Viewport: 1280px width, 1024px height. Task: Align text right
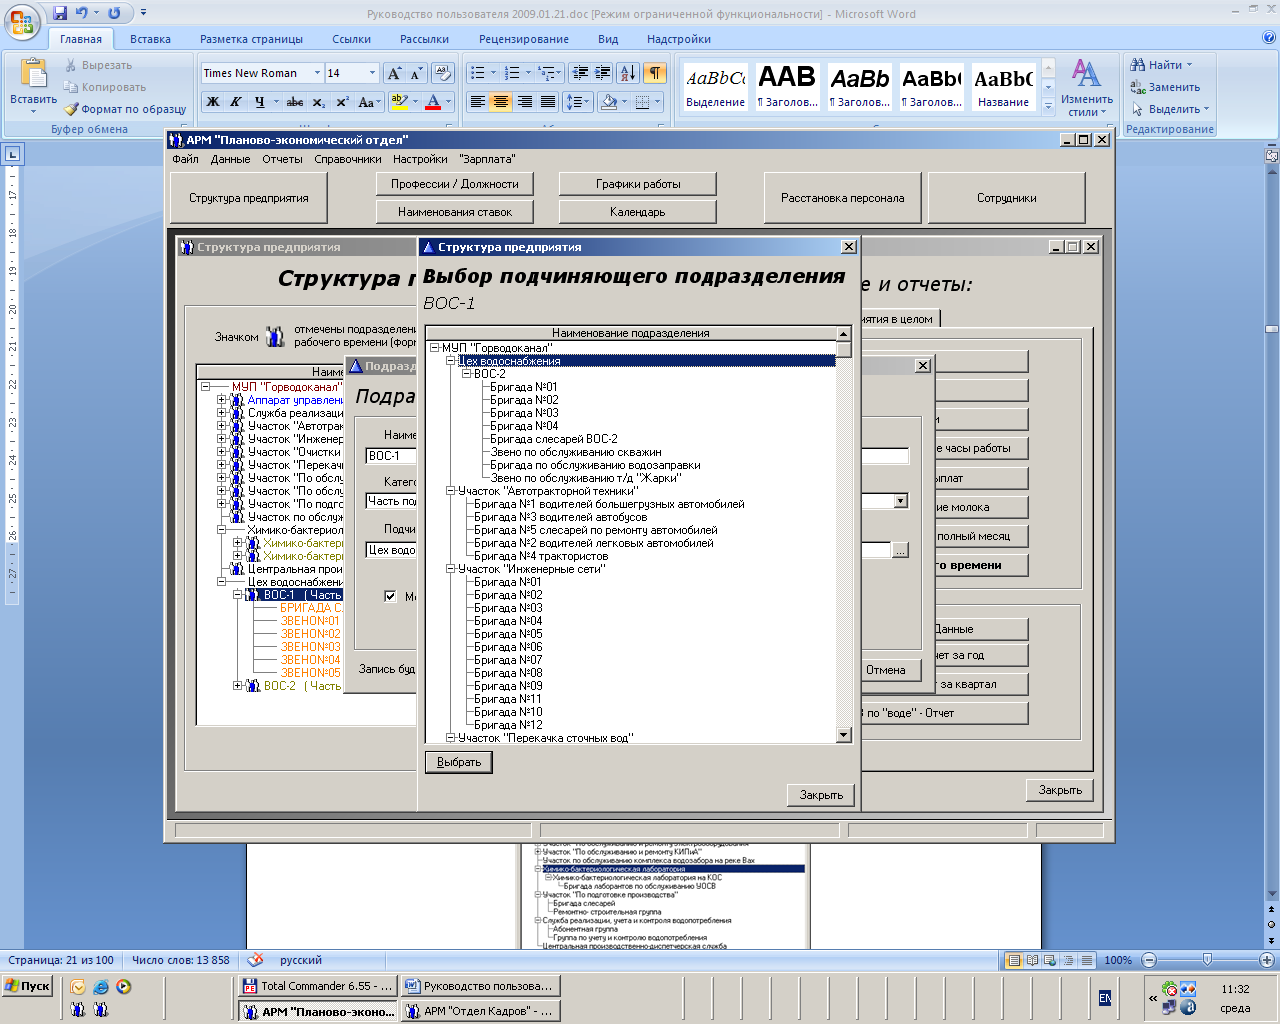point(524,102)
